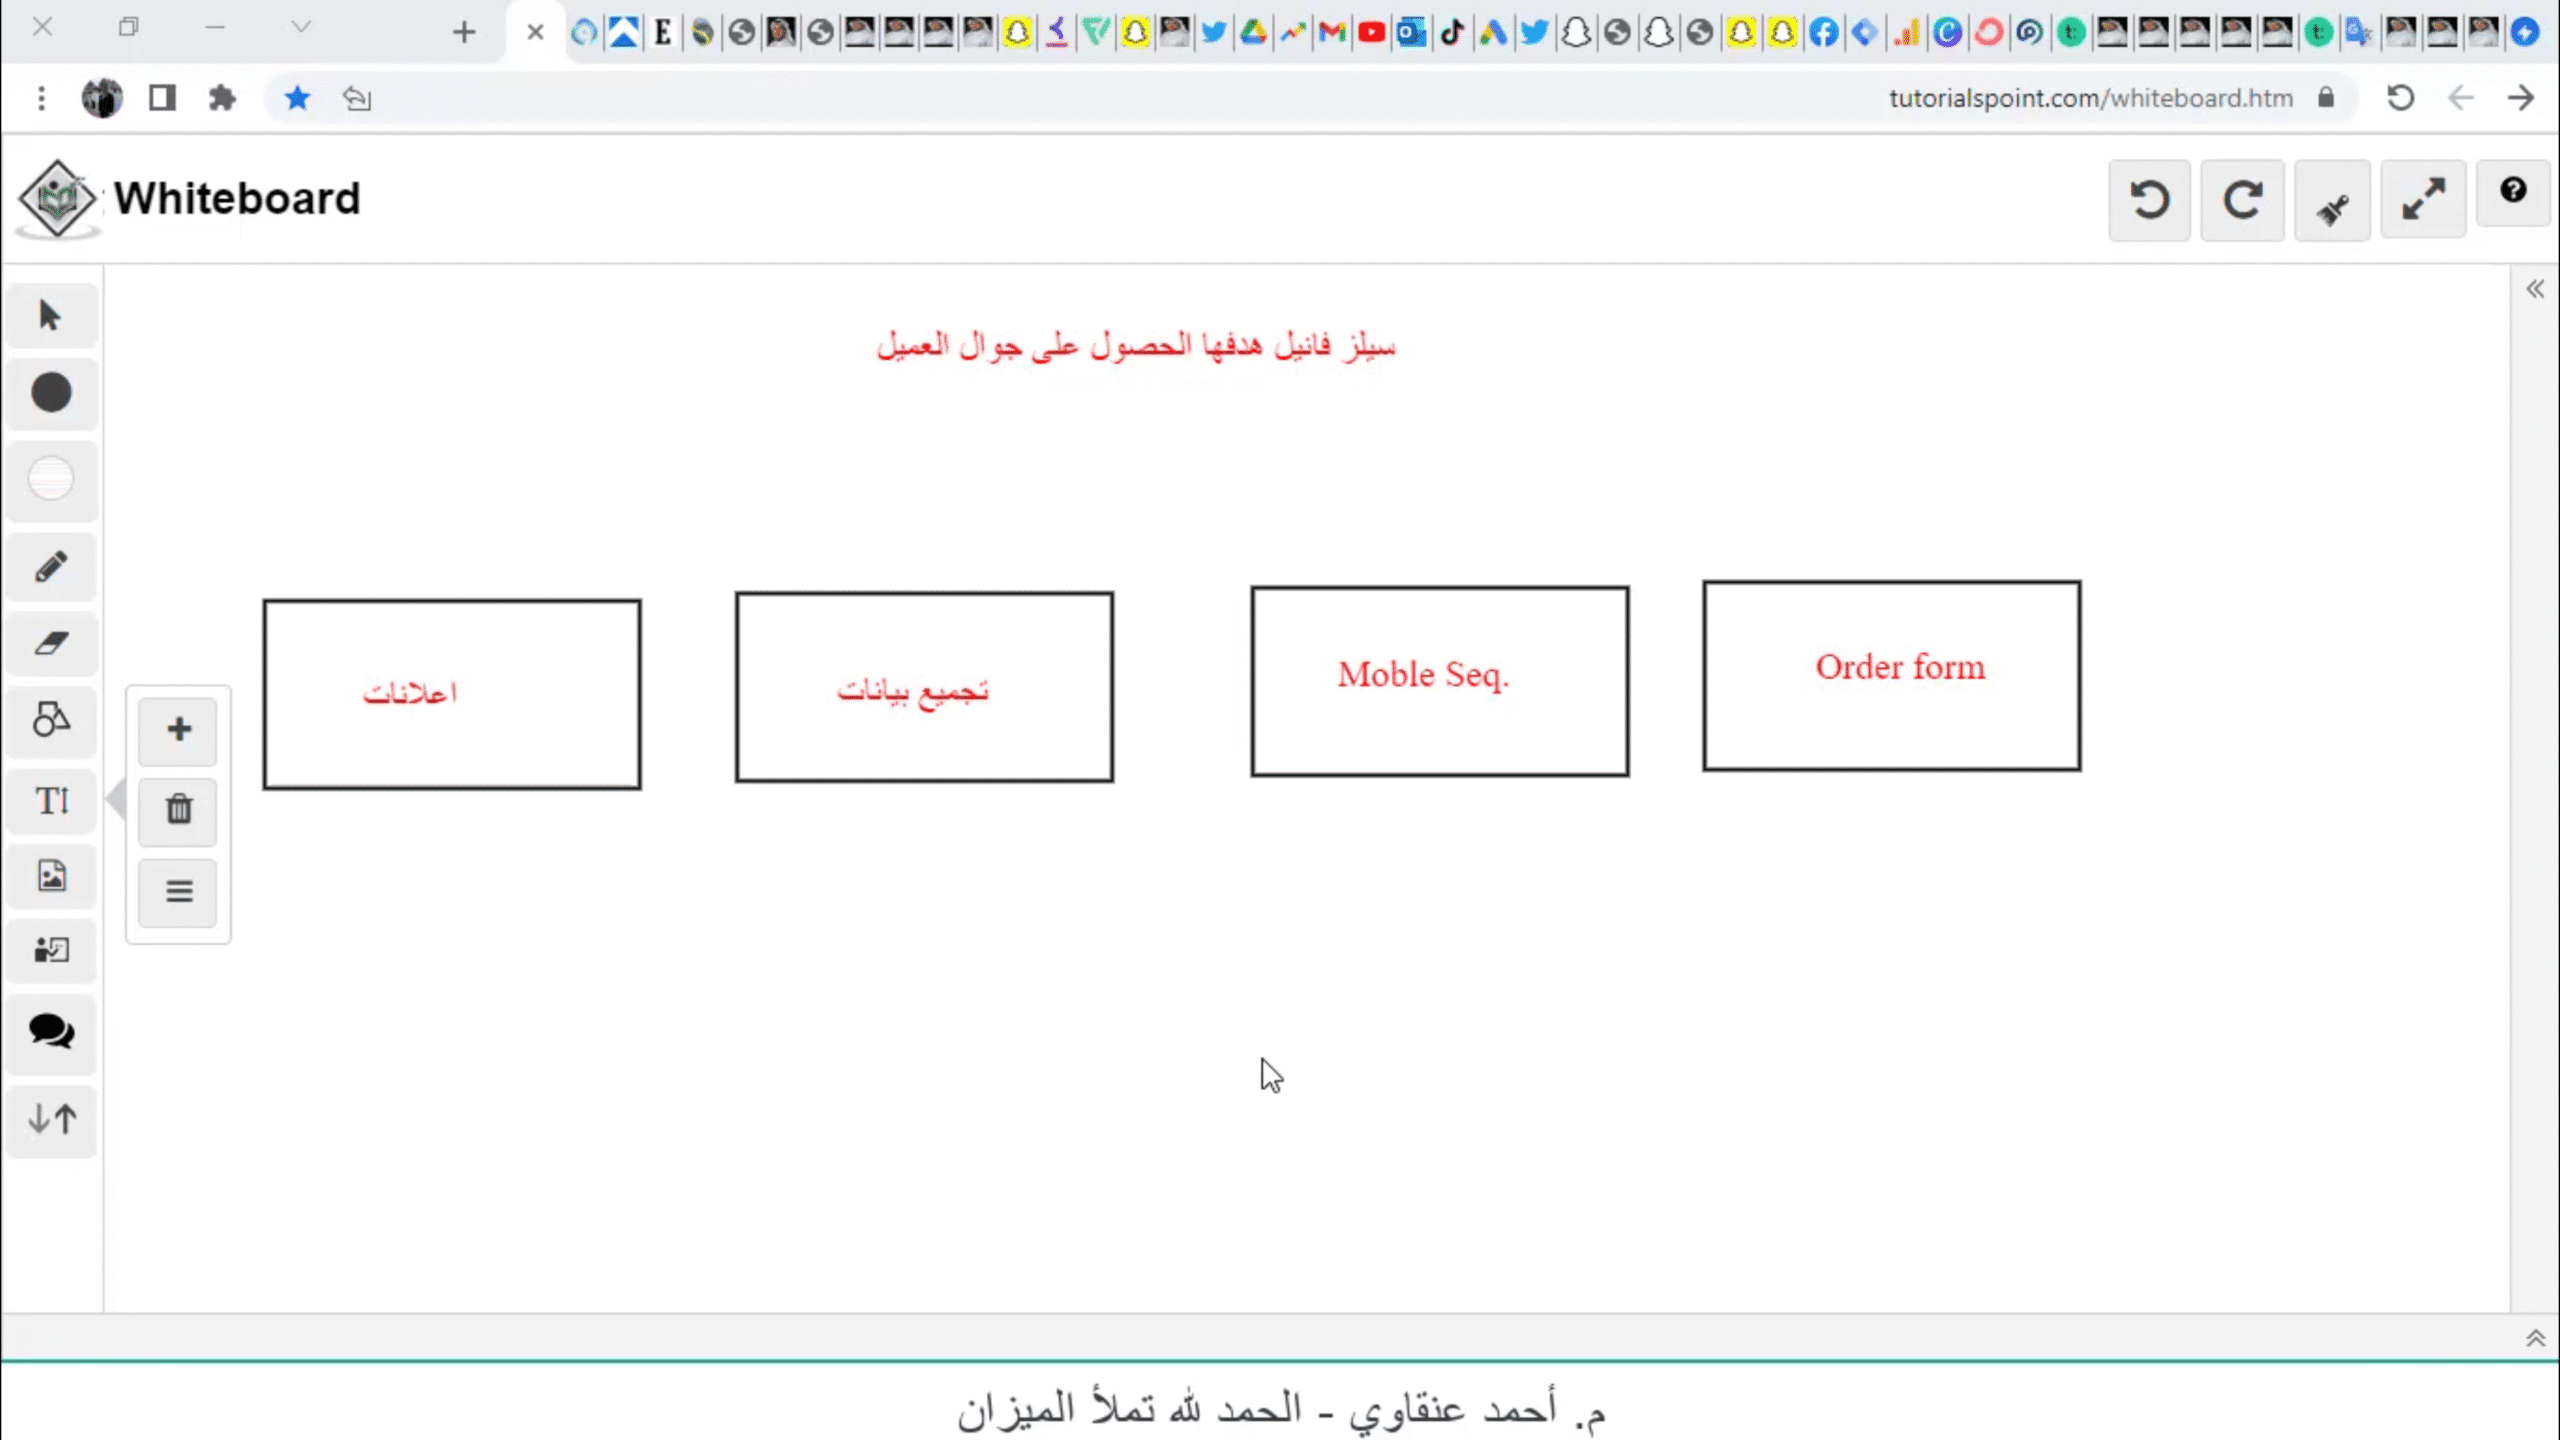Pick the pencil drawing tool
The height and width of the screenshot is (1440, 2560).
click(x=50, y=567)
